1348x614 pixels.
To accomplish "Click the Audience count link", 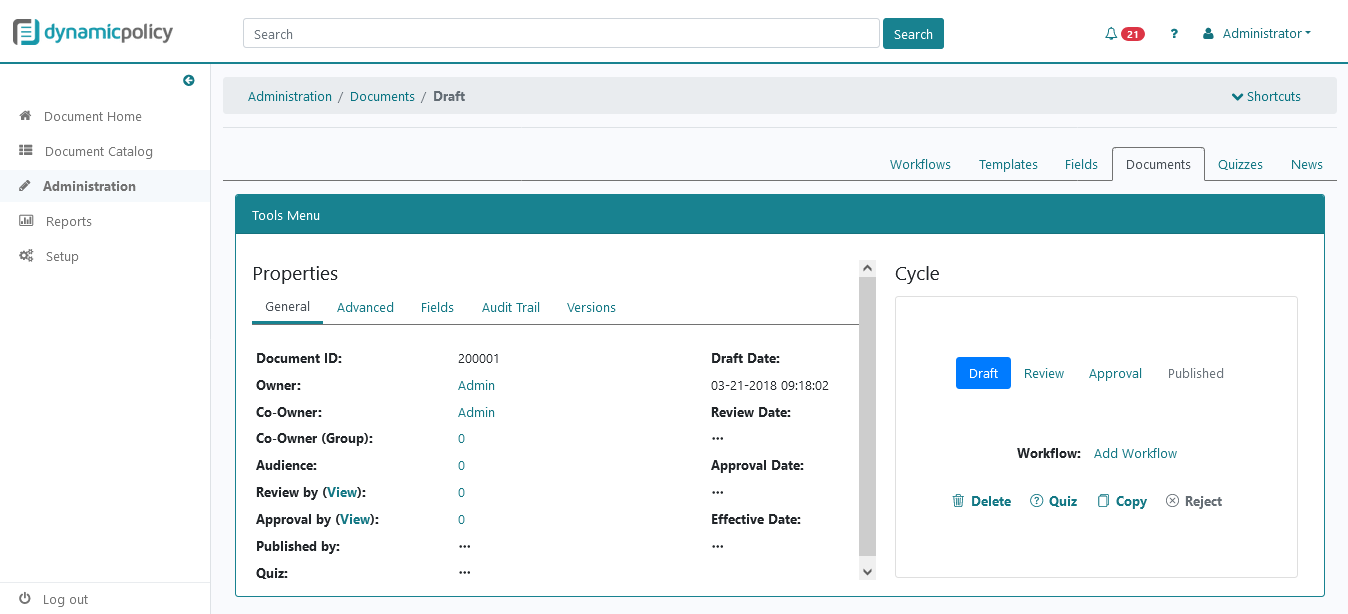I will point(461,466).
